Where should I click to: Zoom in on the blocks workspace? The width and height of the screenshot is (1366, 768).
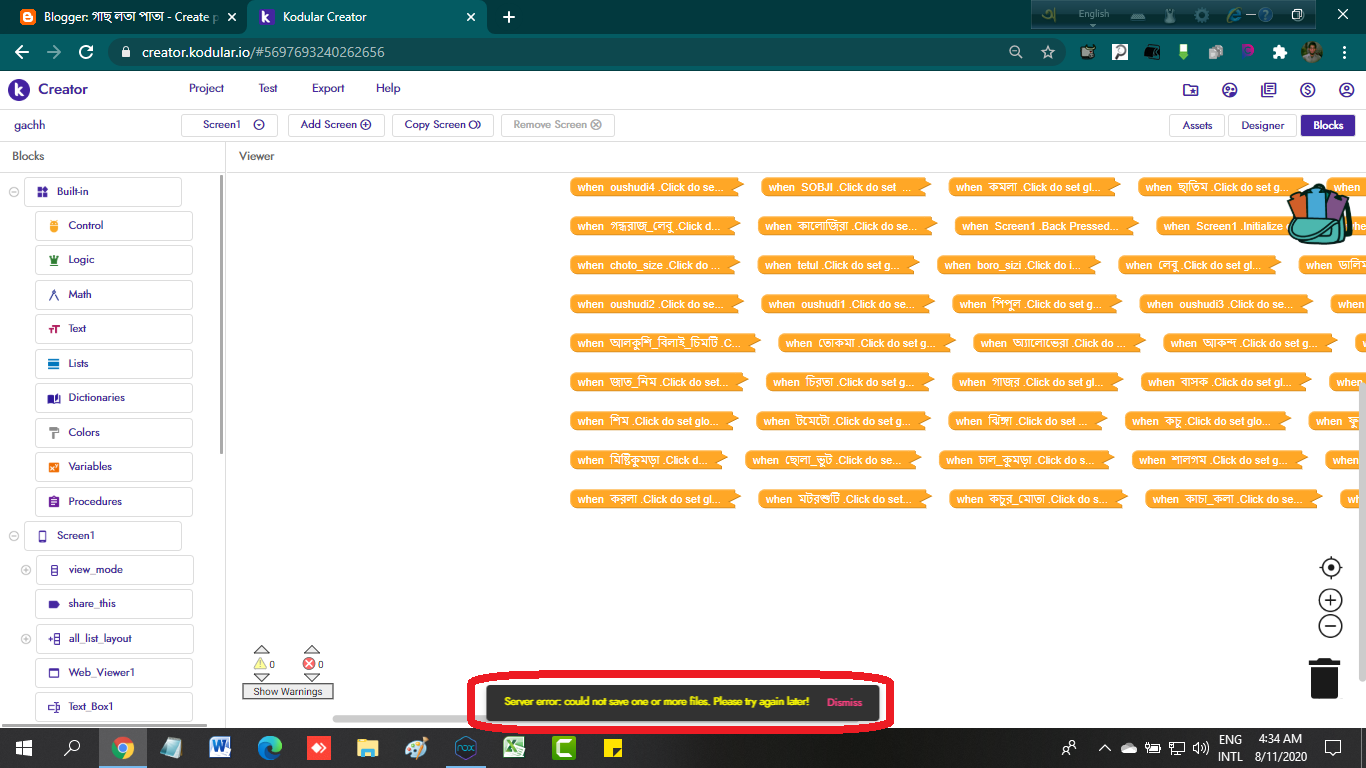[1330, 600]
